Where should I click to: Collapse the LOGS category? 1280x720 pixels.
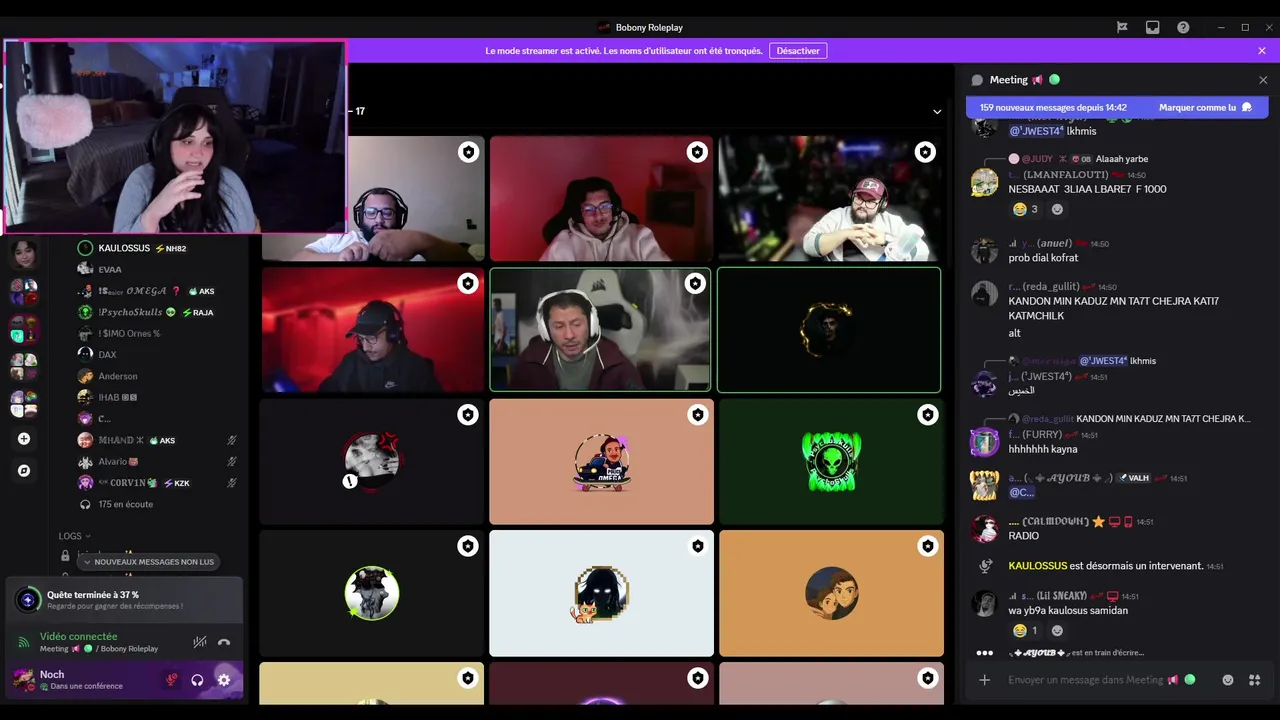pyautogui.click(x=74, y=536)
